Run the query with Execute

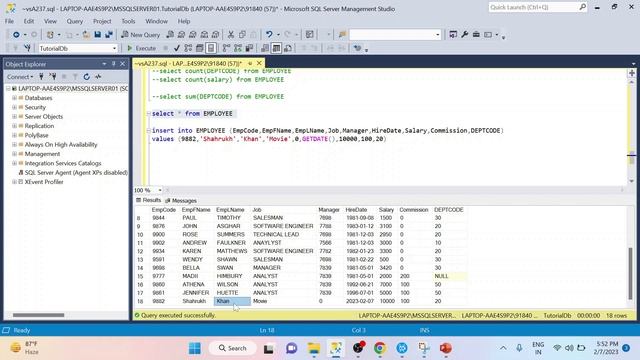tap(142, 48)
